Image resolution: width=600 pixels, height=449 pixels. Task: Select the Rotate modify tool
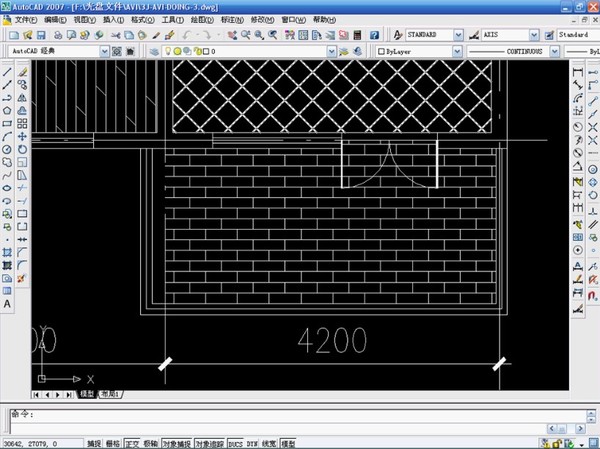[22, 150]
